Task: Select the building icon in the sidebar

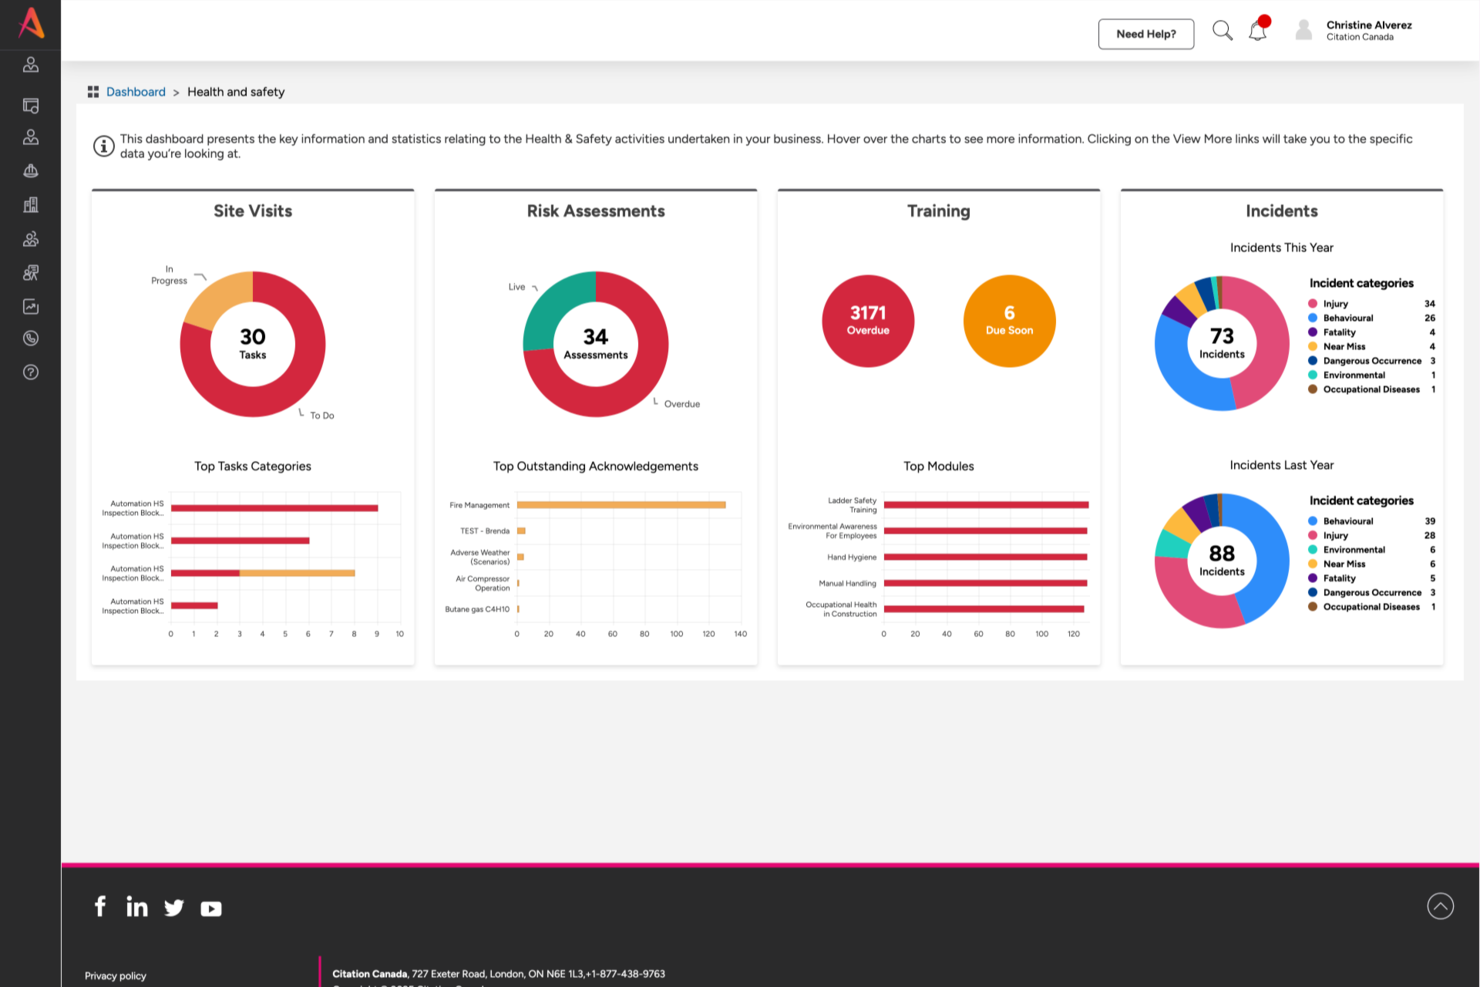Action: pyautogui.click(x=30, y=204)
